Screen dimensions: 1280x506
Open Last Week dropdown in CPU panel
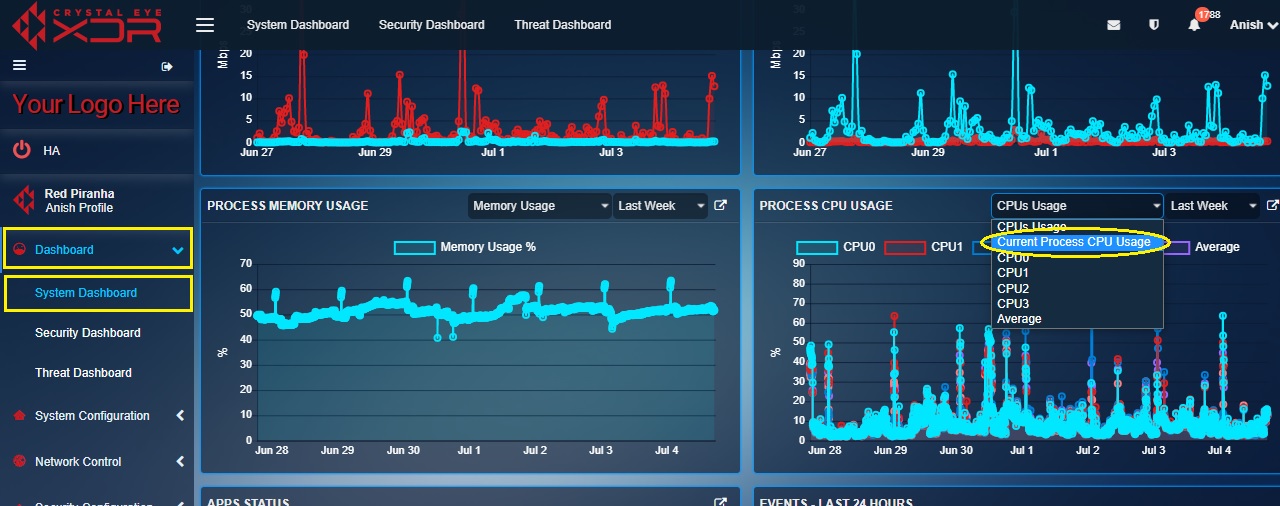(x=1213, y=206)
